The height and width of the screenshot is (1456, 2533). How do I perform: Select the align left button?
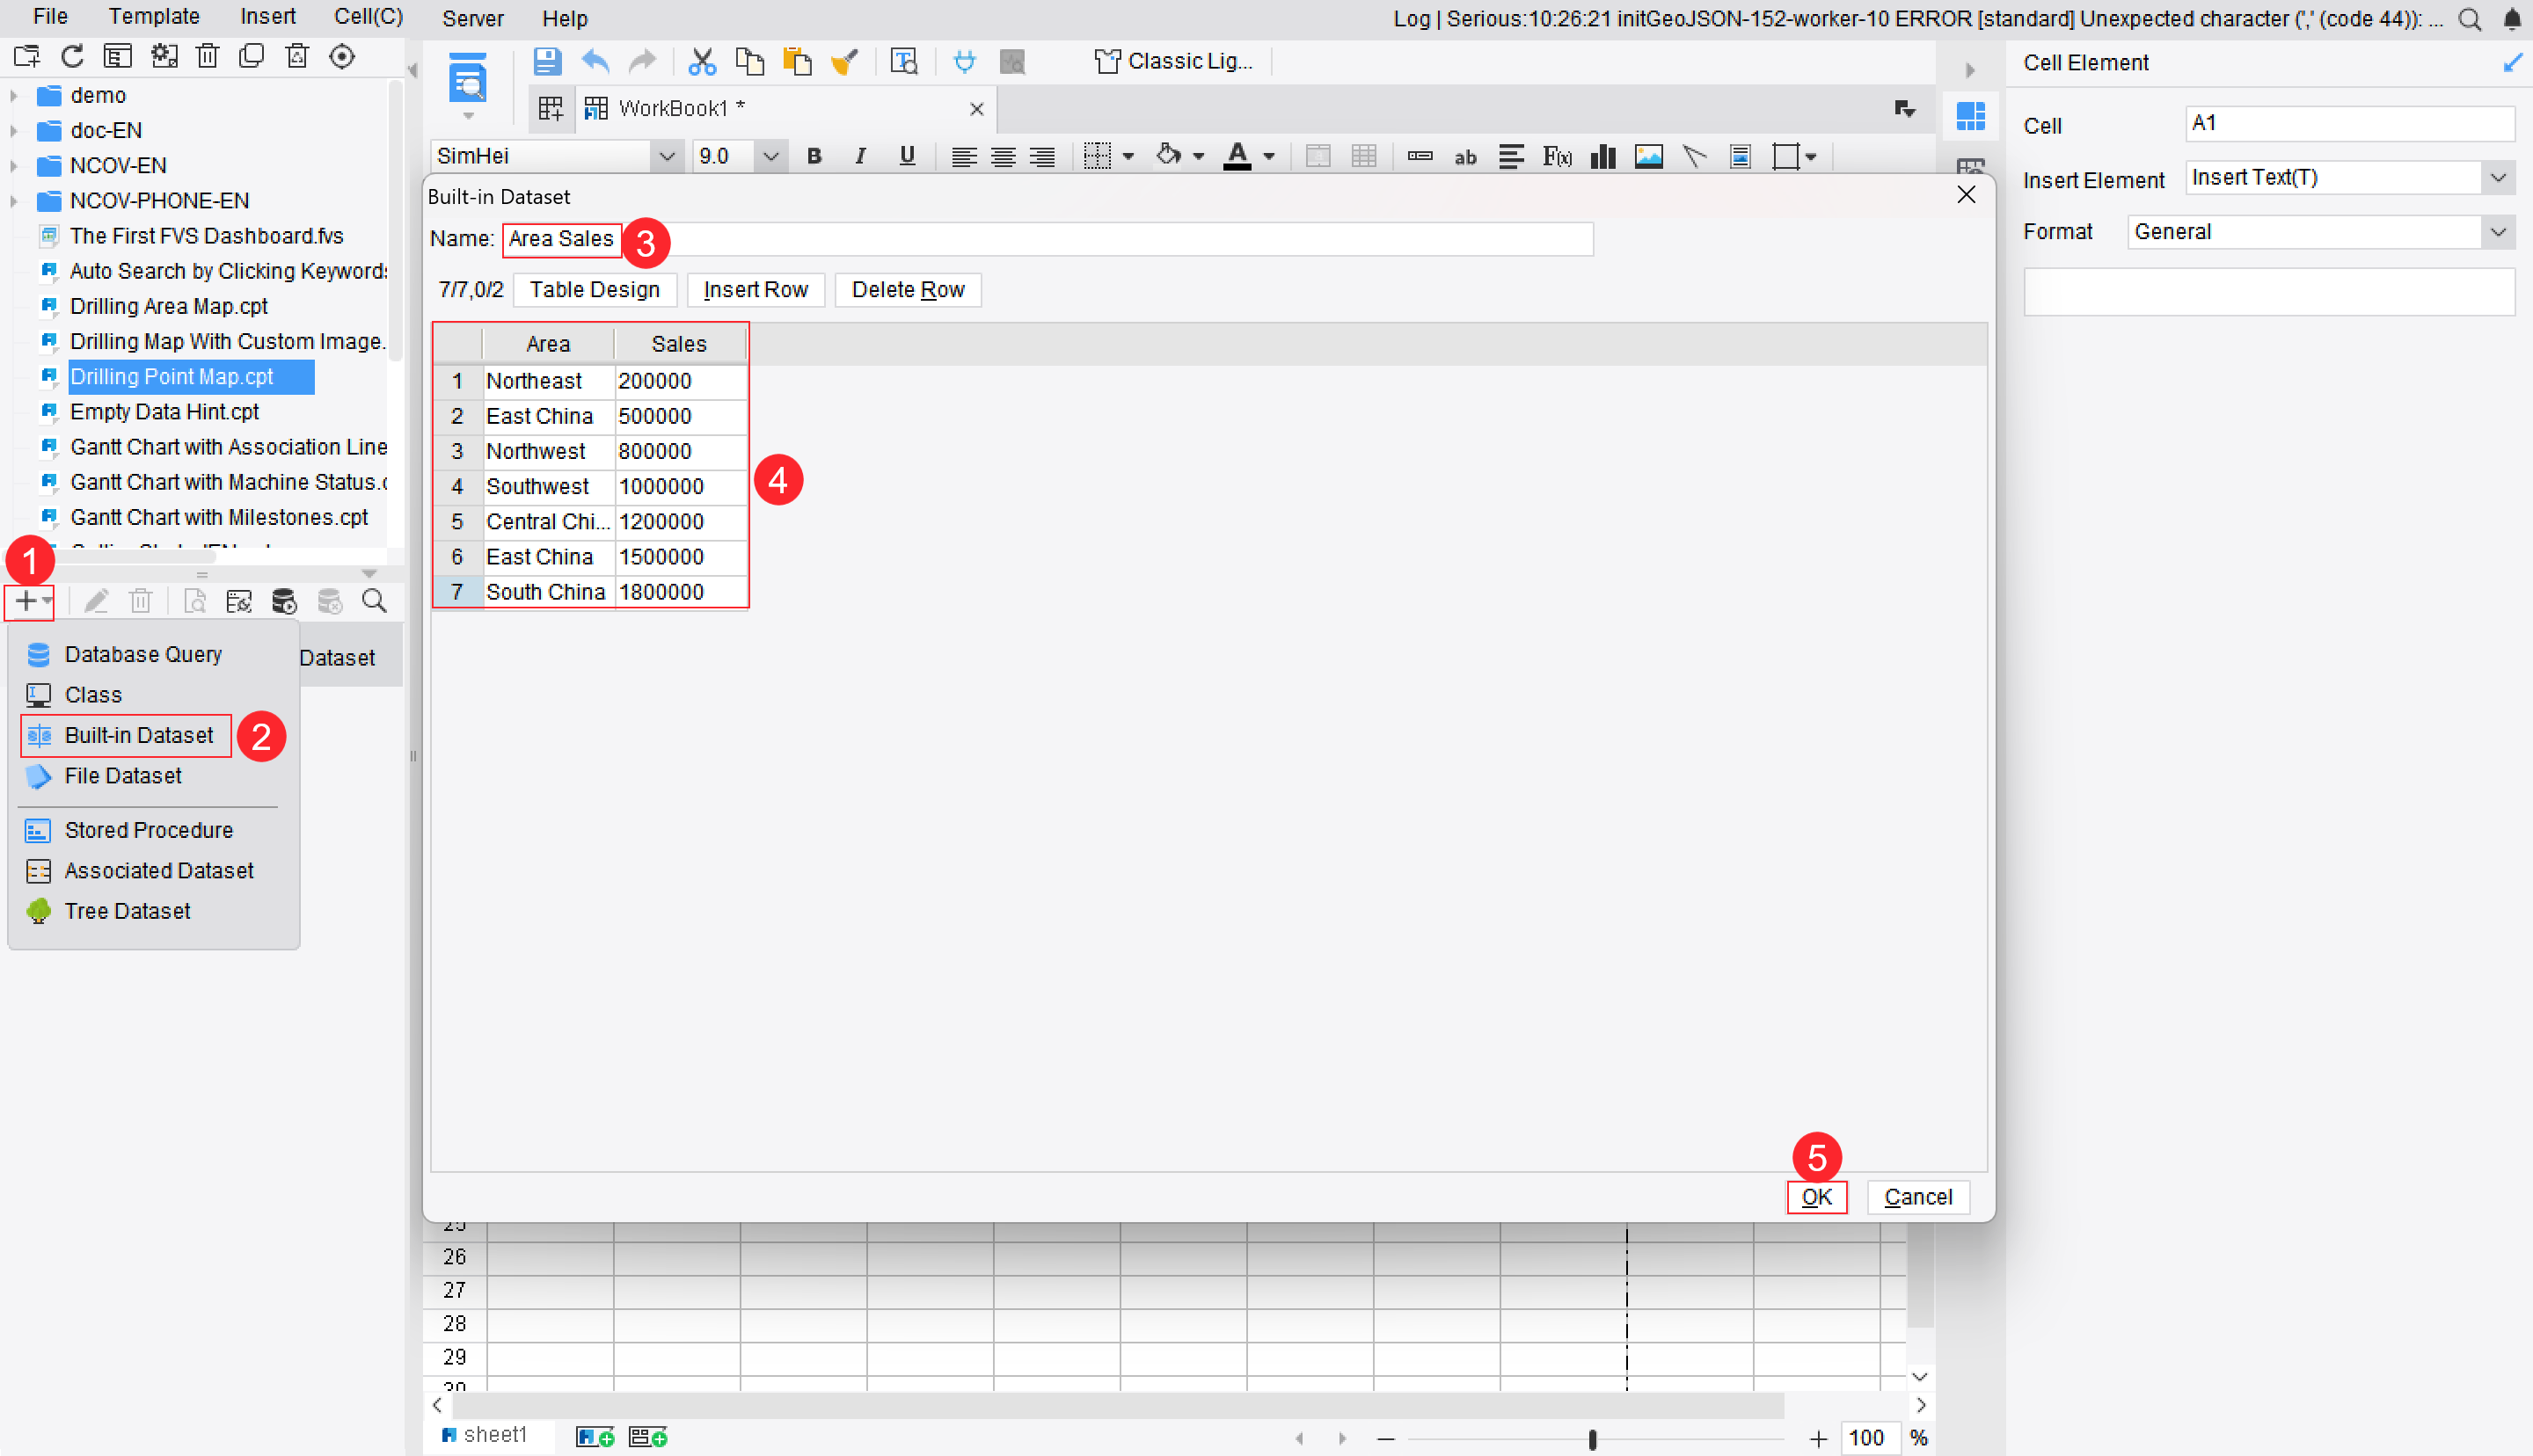pos(963,156)
